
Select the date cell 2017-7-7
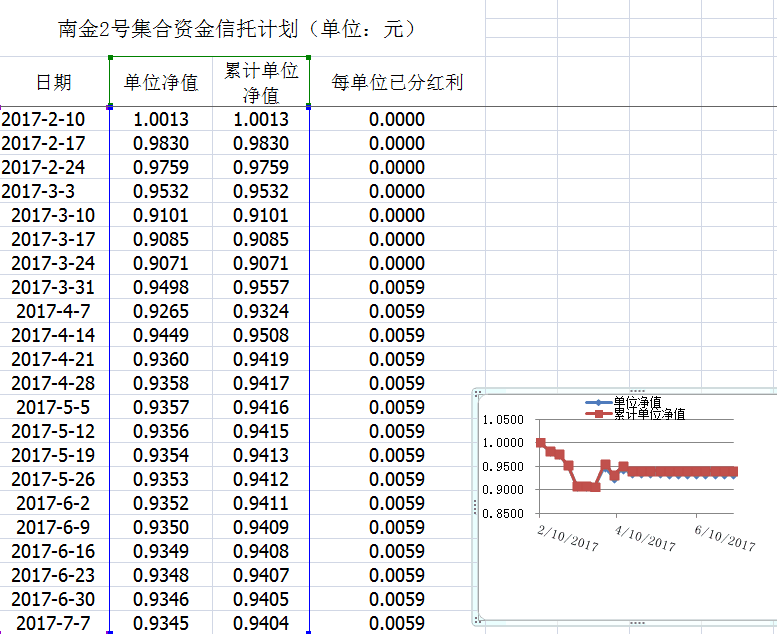click(53, 624)
